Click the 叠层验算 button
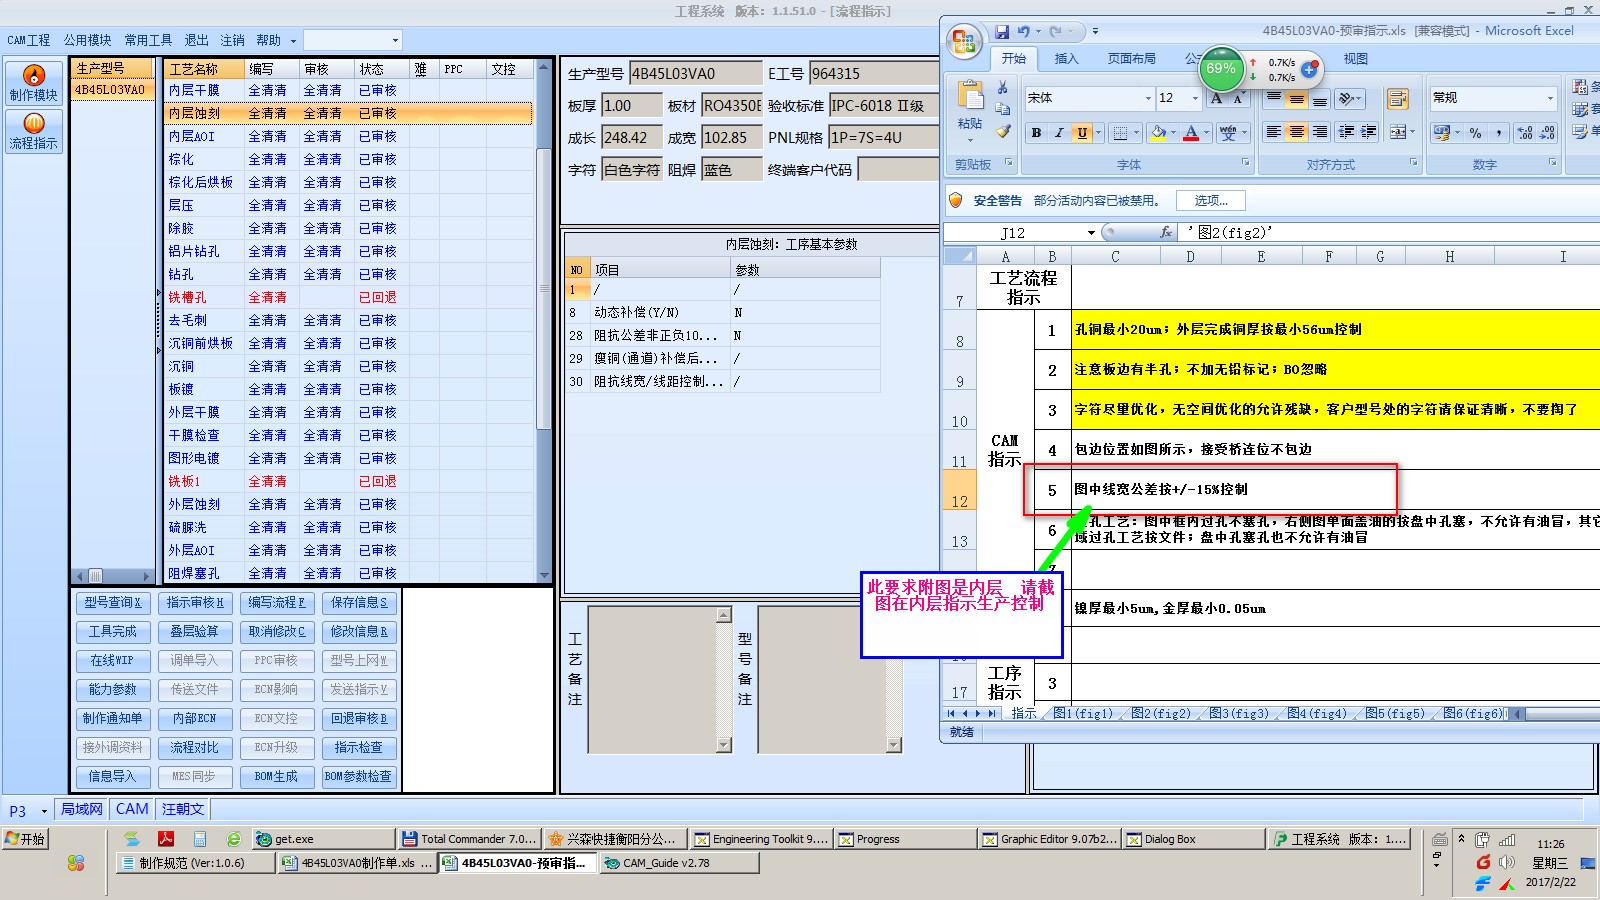The image size is (1600, 900). point(195,631)
